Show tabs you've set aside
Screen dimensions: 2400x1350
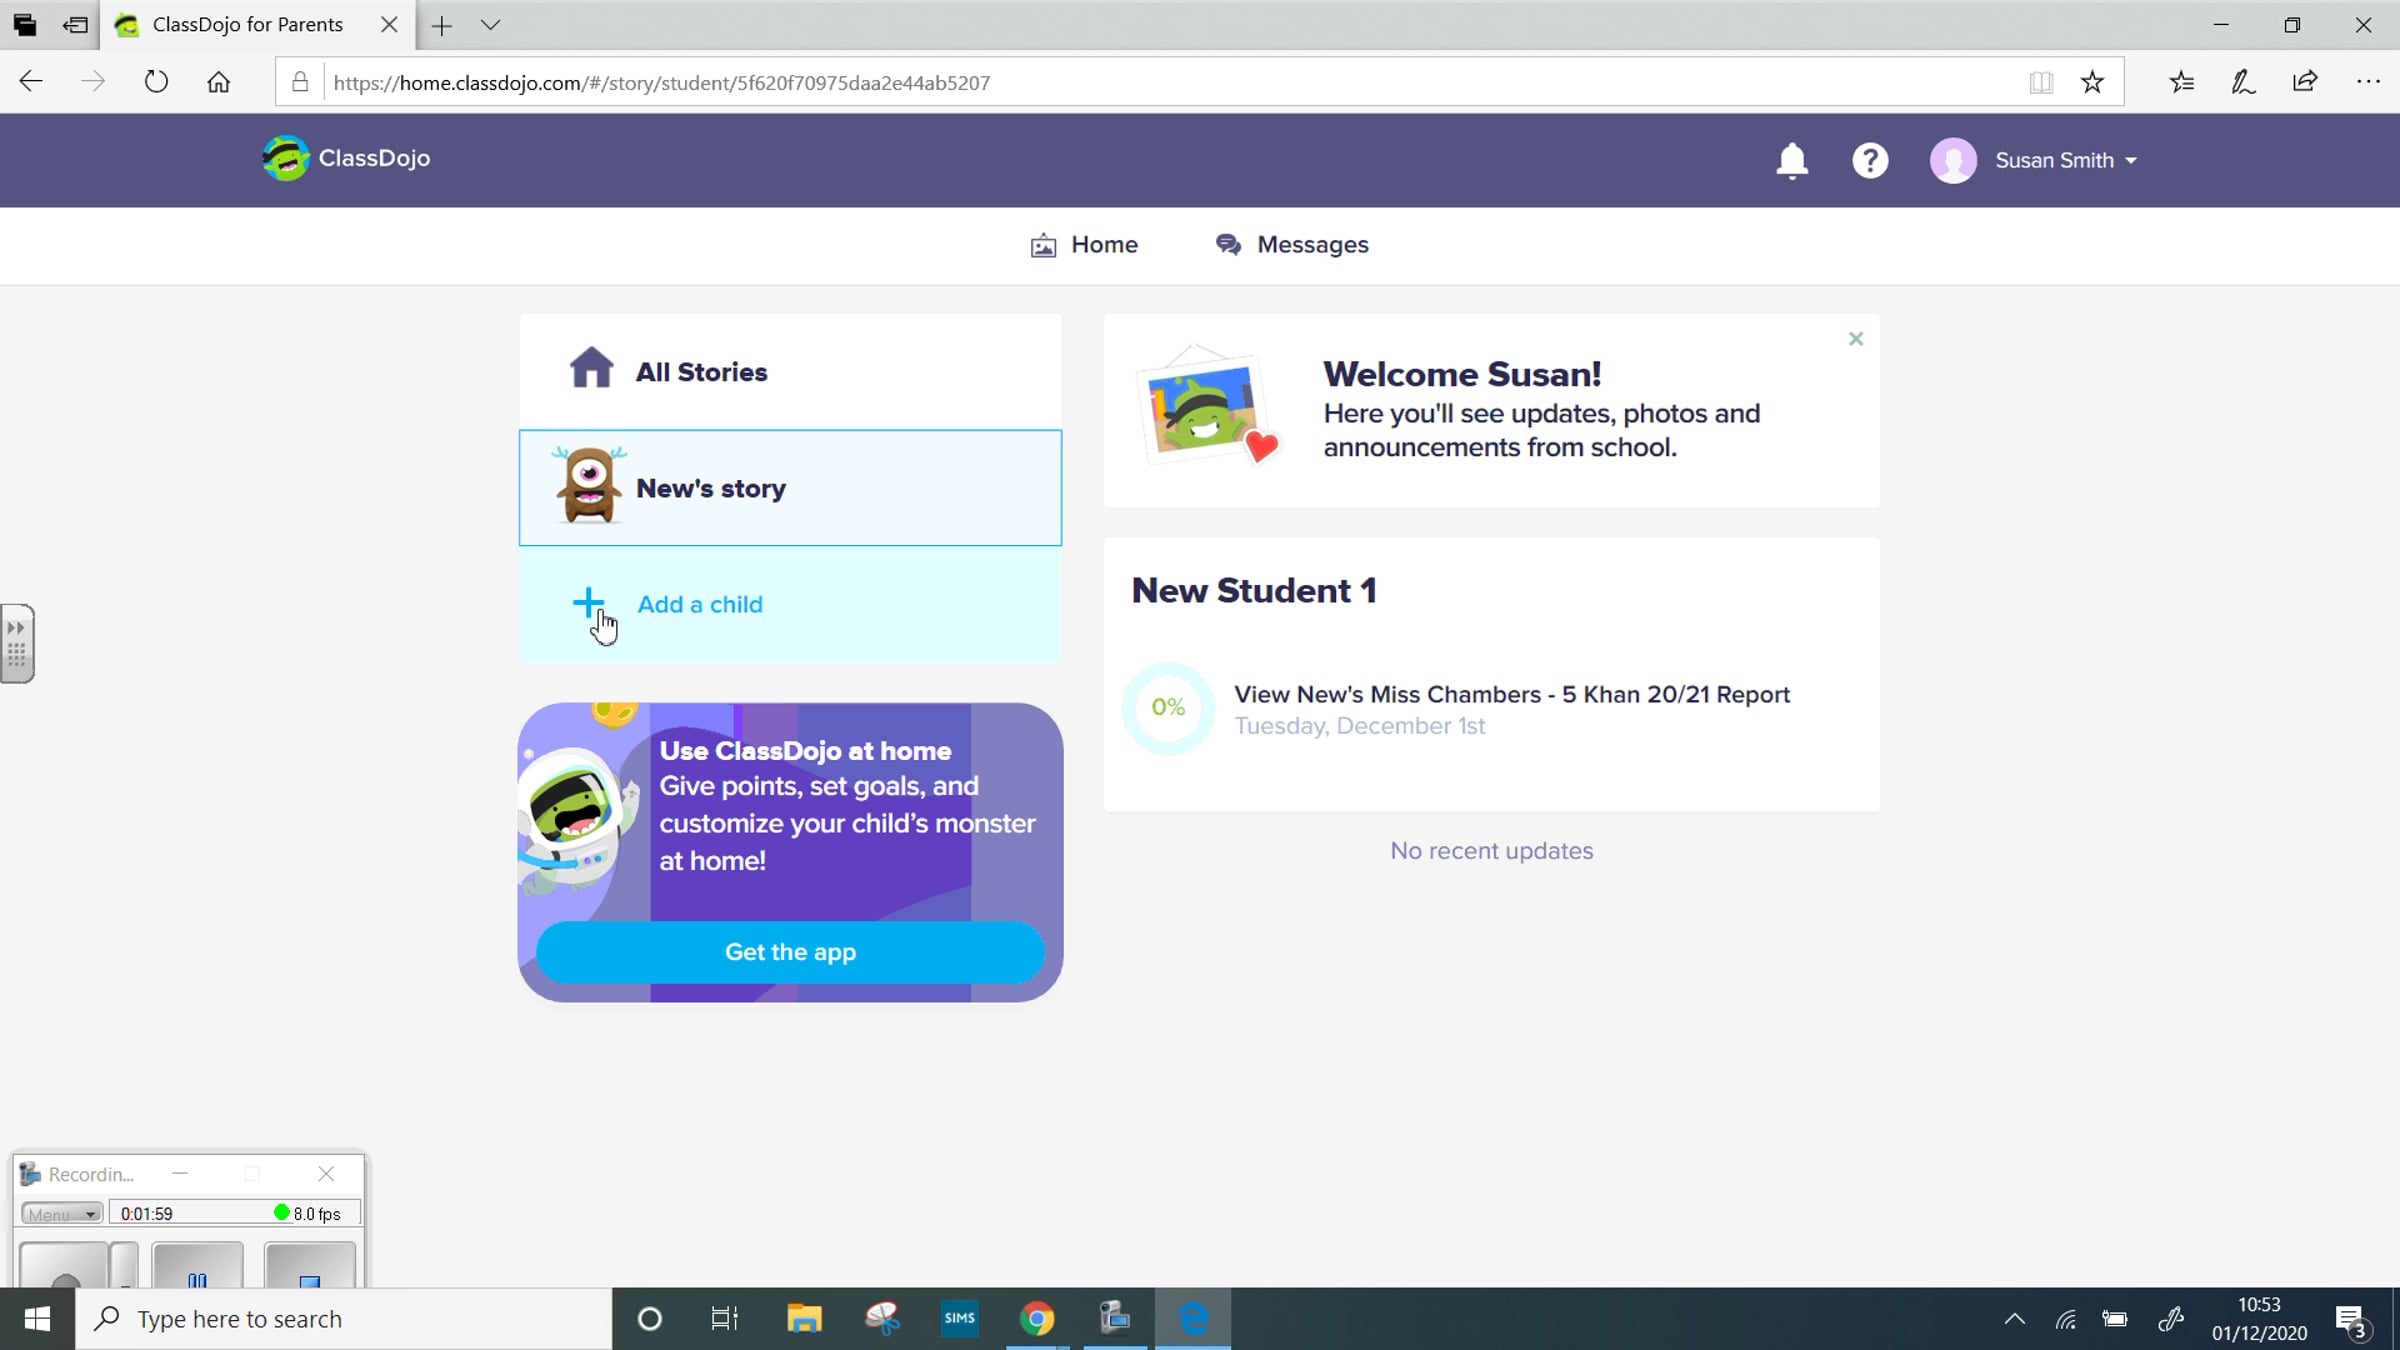25,25
